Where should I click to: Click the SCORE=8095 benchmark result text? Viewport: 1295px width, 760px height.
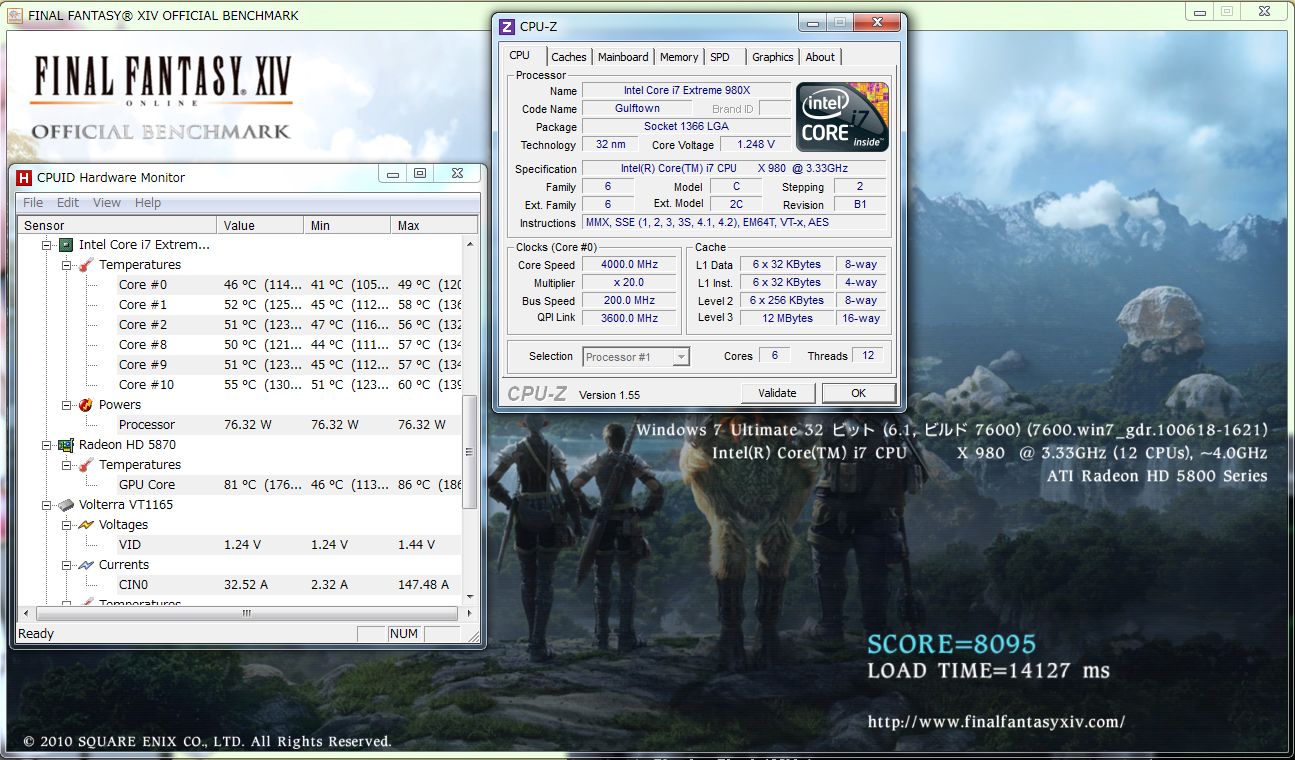[951, 644]
